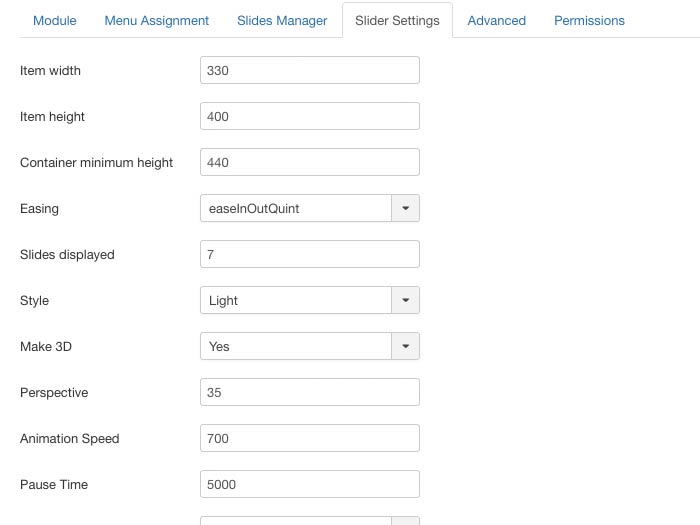
Task: Open the Menu Assignment tab
Action: 157,20
